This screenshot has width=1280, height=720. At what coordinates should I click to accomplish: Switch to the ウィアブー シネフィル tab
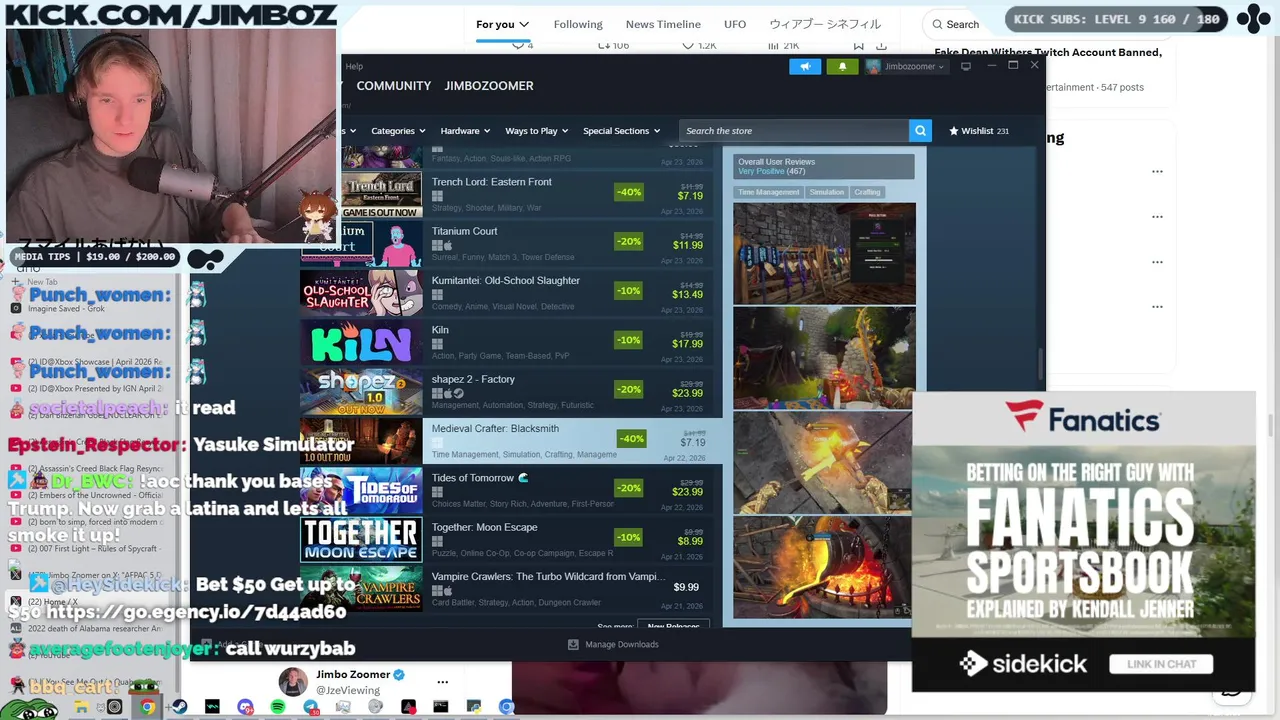pos(825,24)
